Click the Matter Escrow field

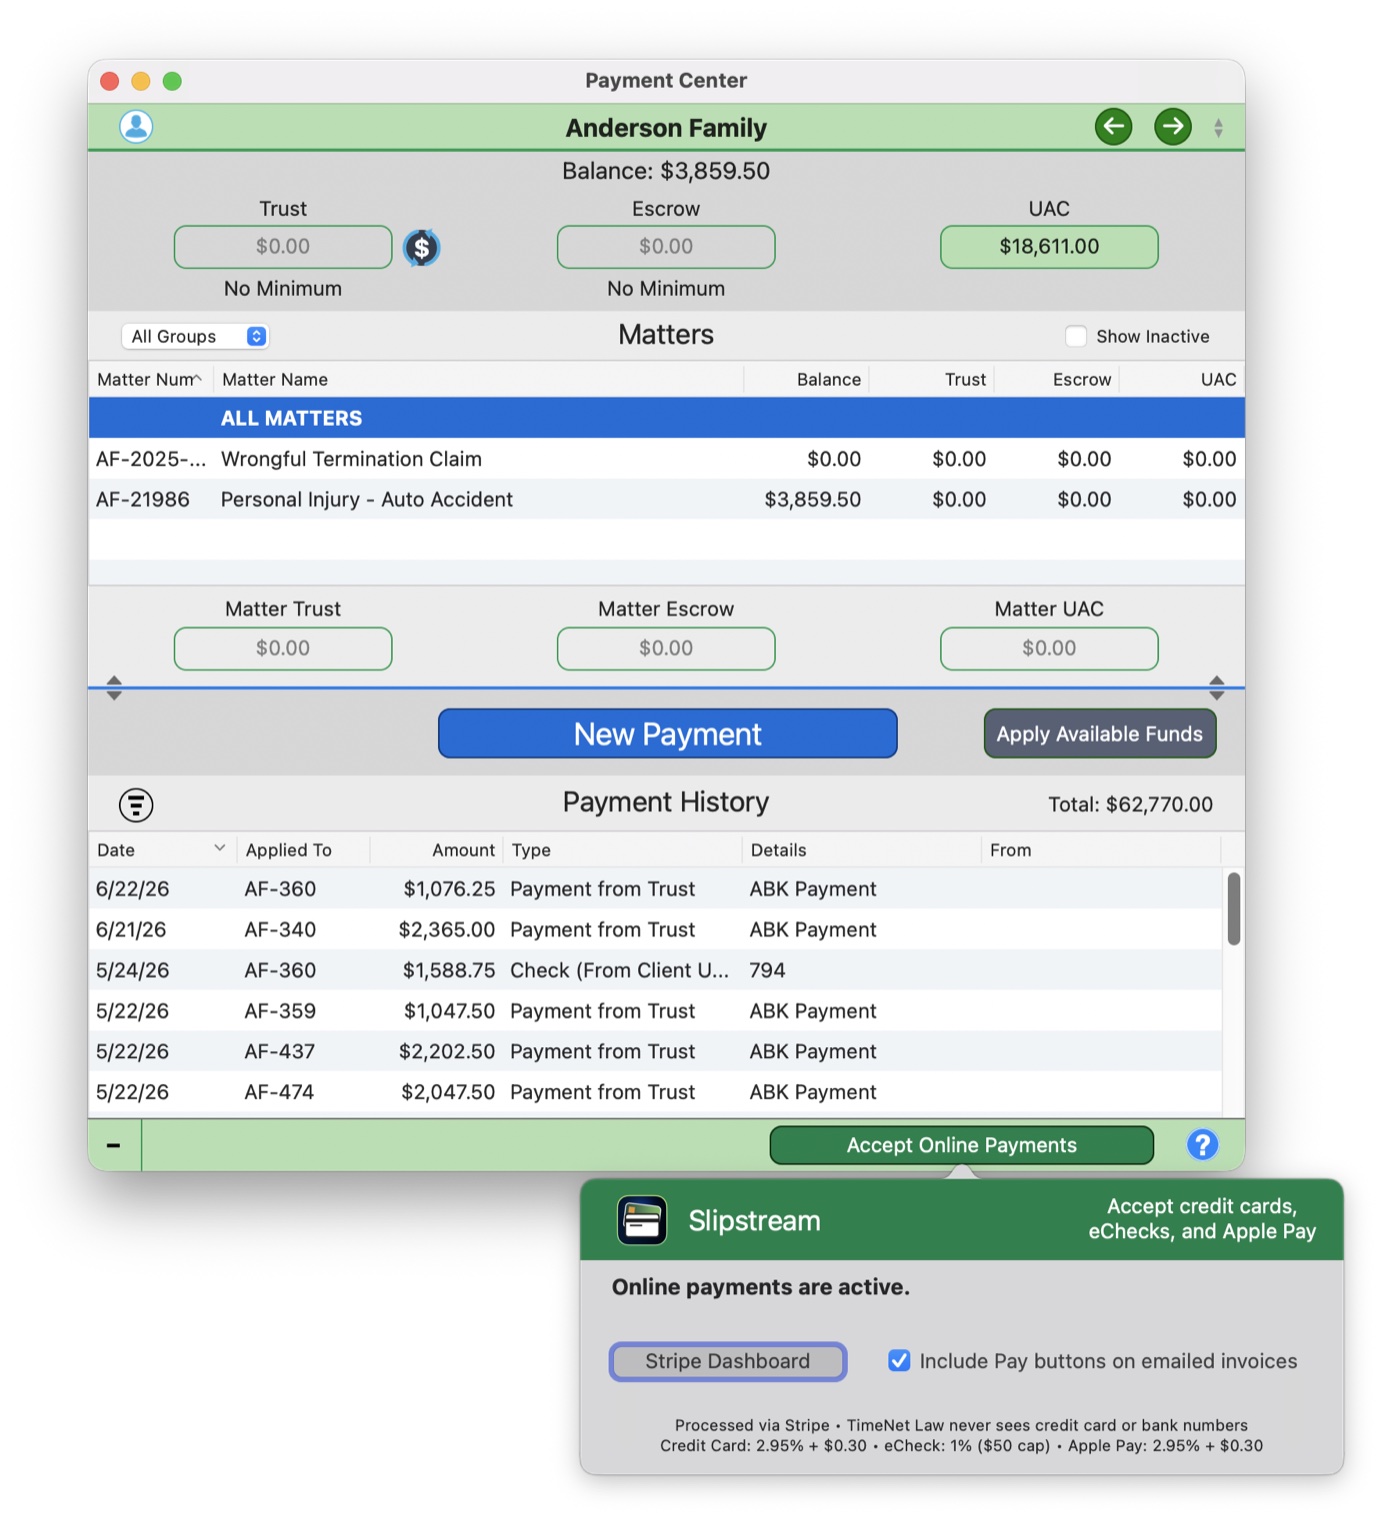(666, 649)
